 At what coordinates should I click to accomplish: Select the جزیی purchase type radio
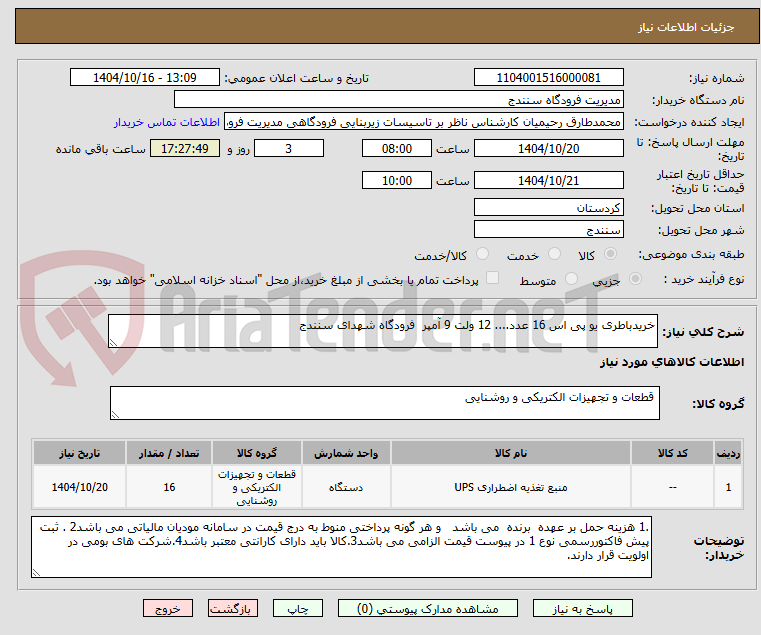pyautogui.click(x=635, y=279)
